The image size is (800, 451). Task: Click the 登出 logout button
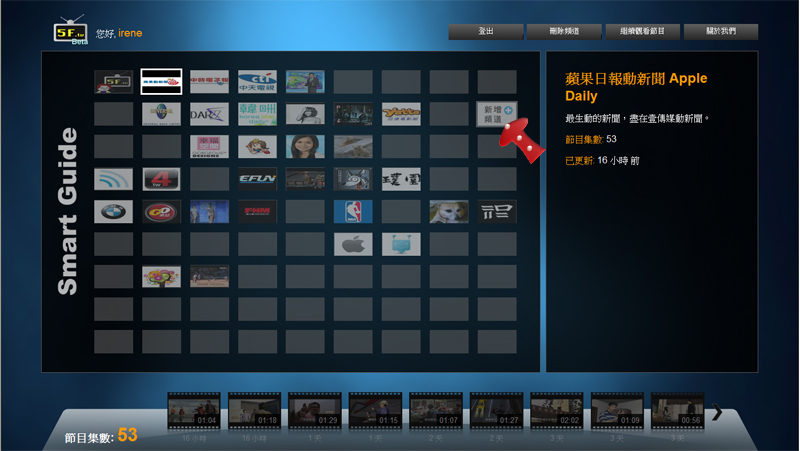(486, 32)
